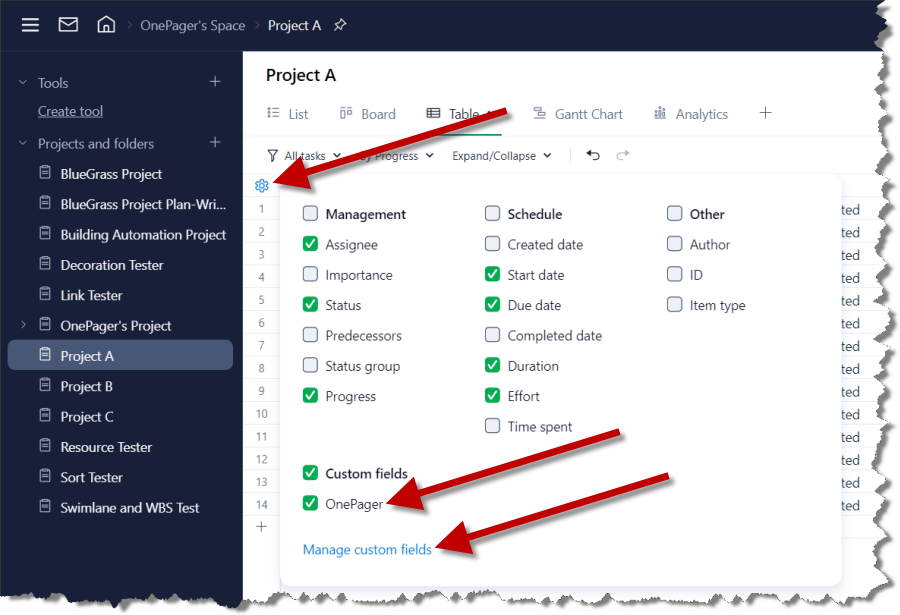
Task: Click the Analytics chart icon
Action: coord(660,113)
